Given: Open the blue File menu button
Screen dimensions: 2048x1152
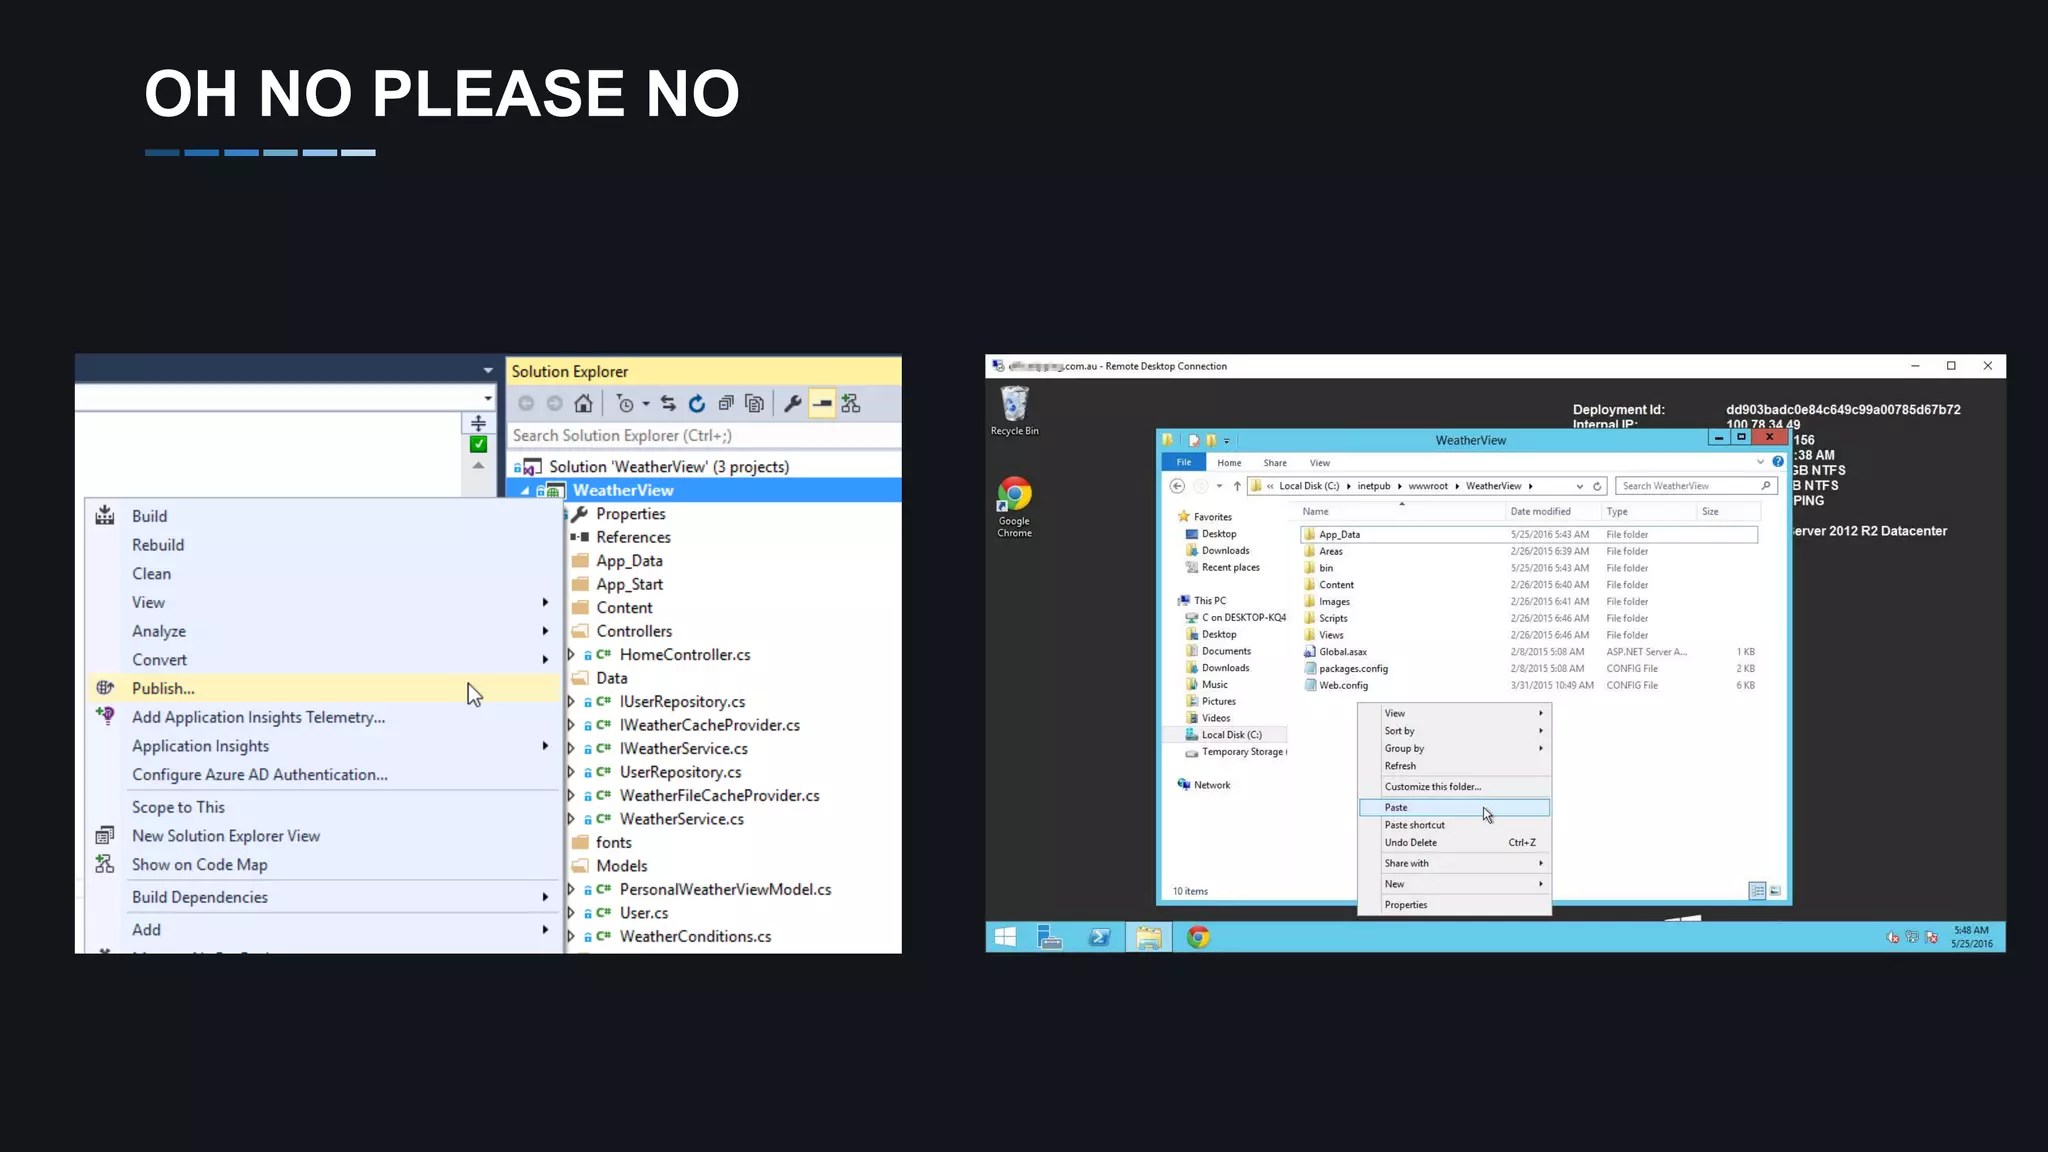Looking at the screenshot, I should point(1184,463).
